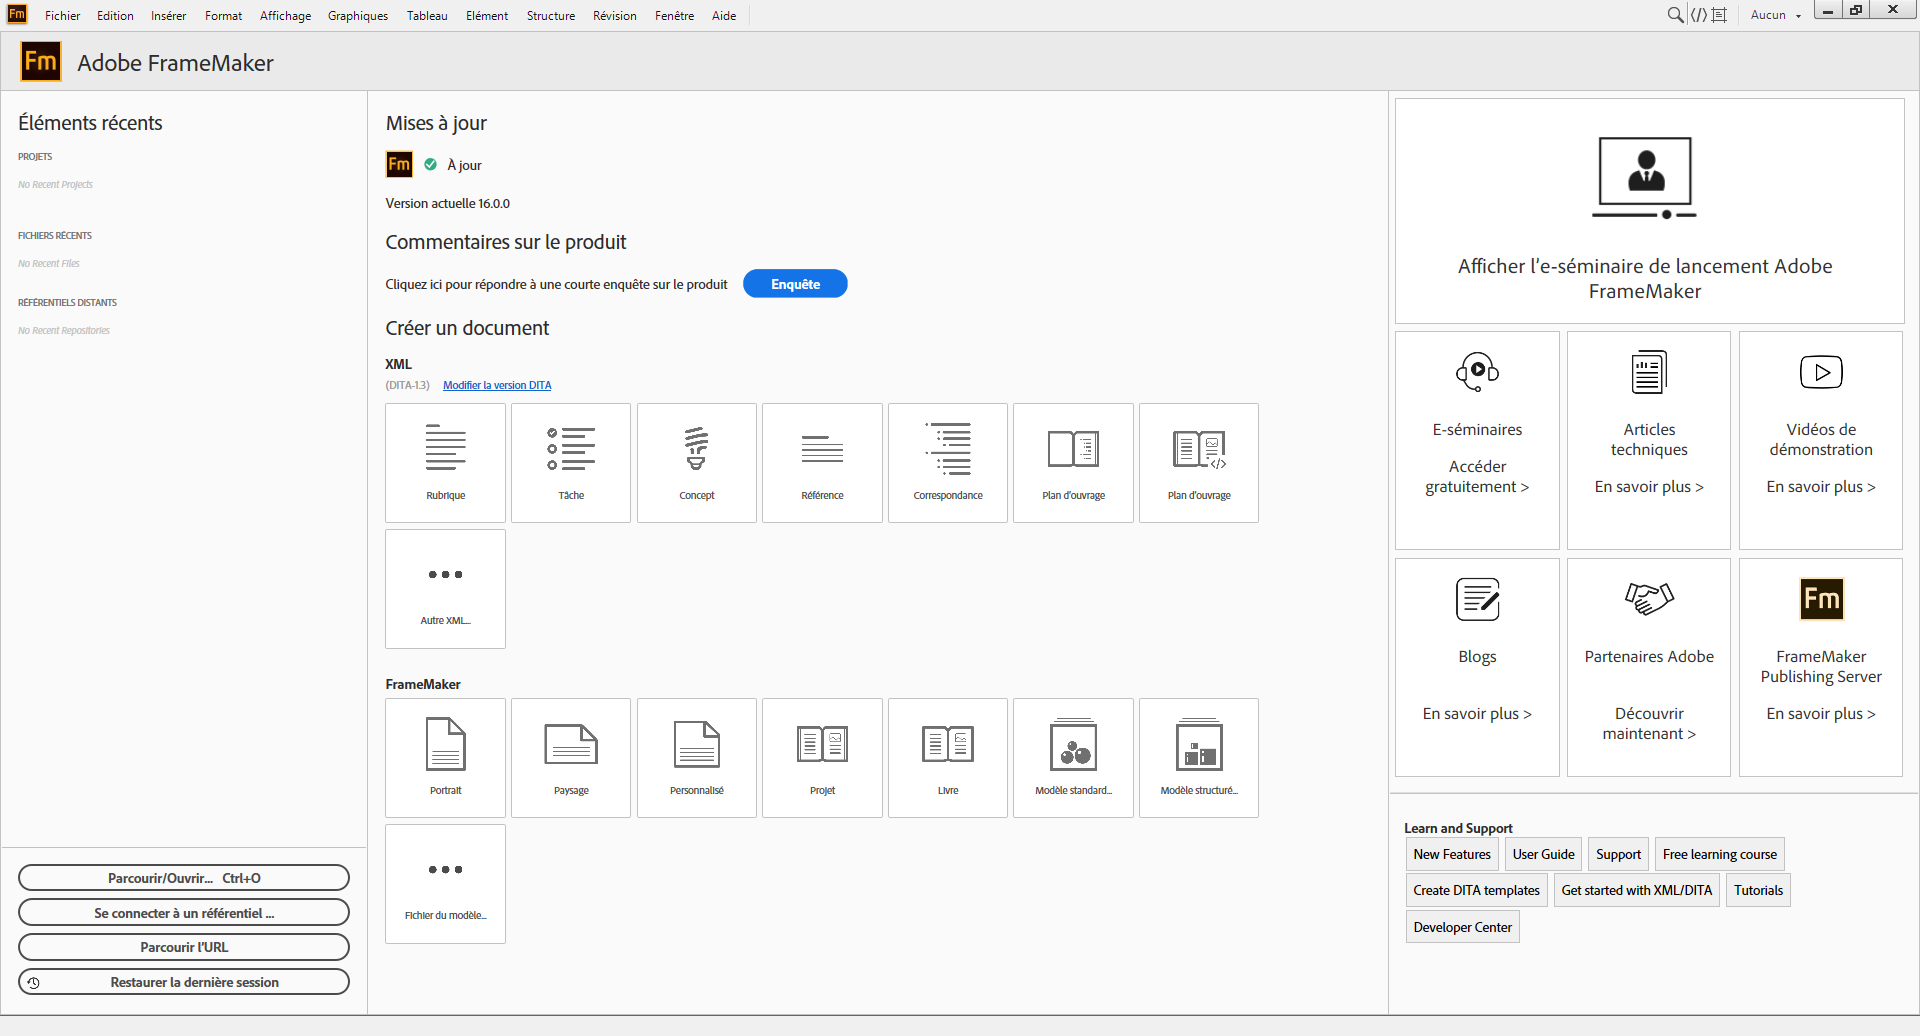The height and width of the screenshot is (1036, 1928).
Task: Create a Paysage landscape document
Action: 571,757
